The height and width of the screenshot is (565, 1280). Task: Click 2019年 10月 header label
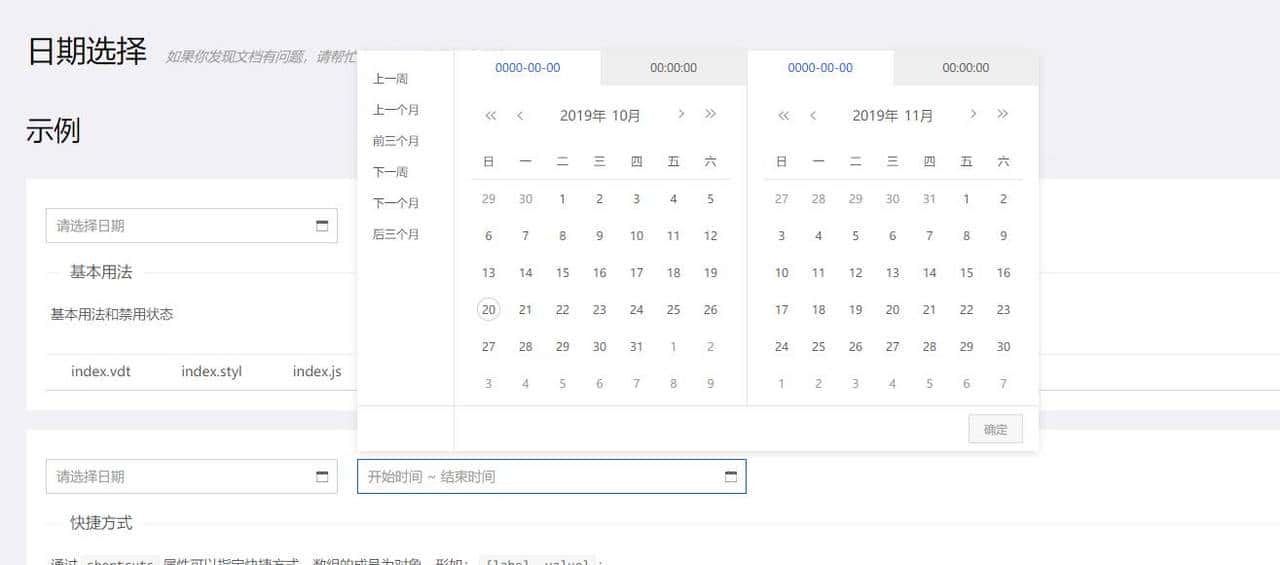click(x=600, y=115)
